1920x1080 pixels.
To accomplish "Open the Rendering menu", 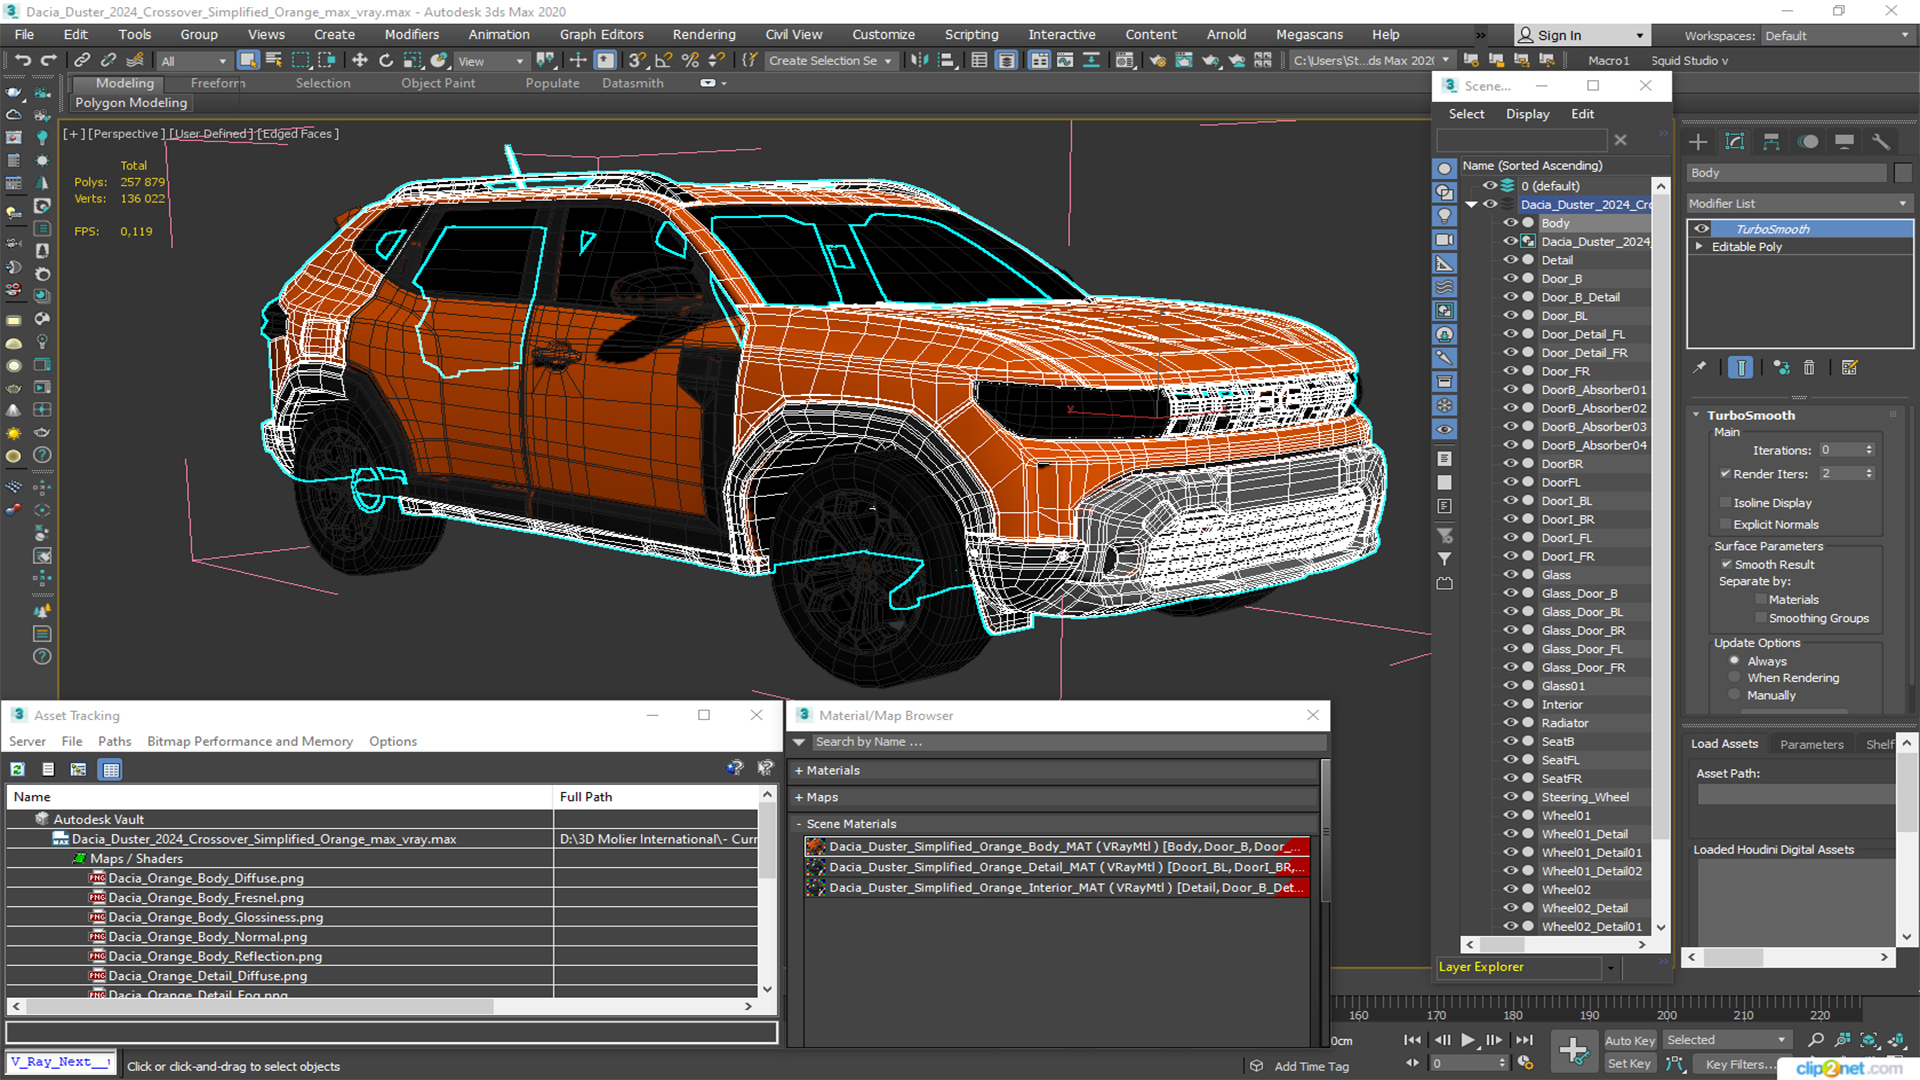I will [x=704, y=34].
